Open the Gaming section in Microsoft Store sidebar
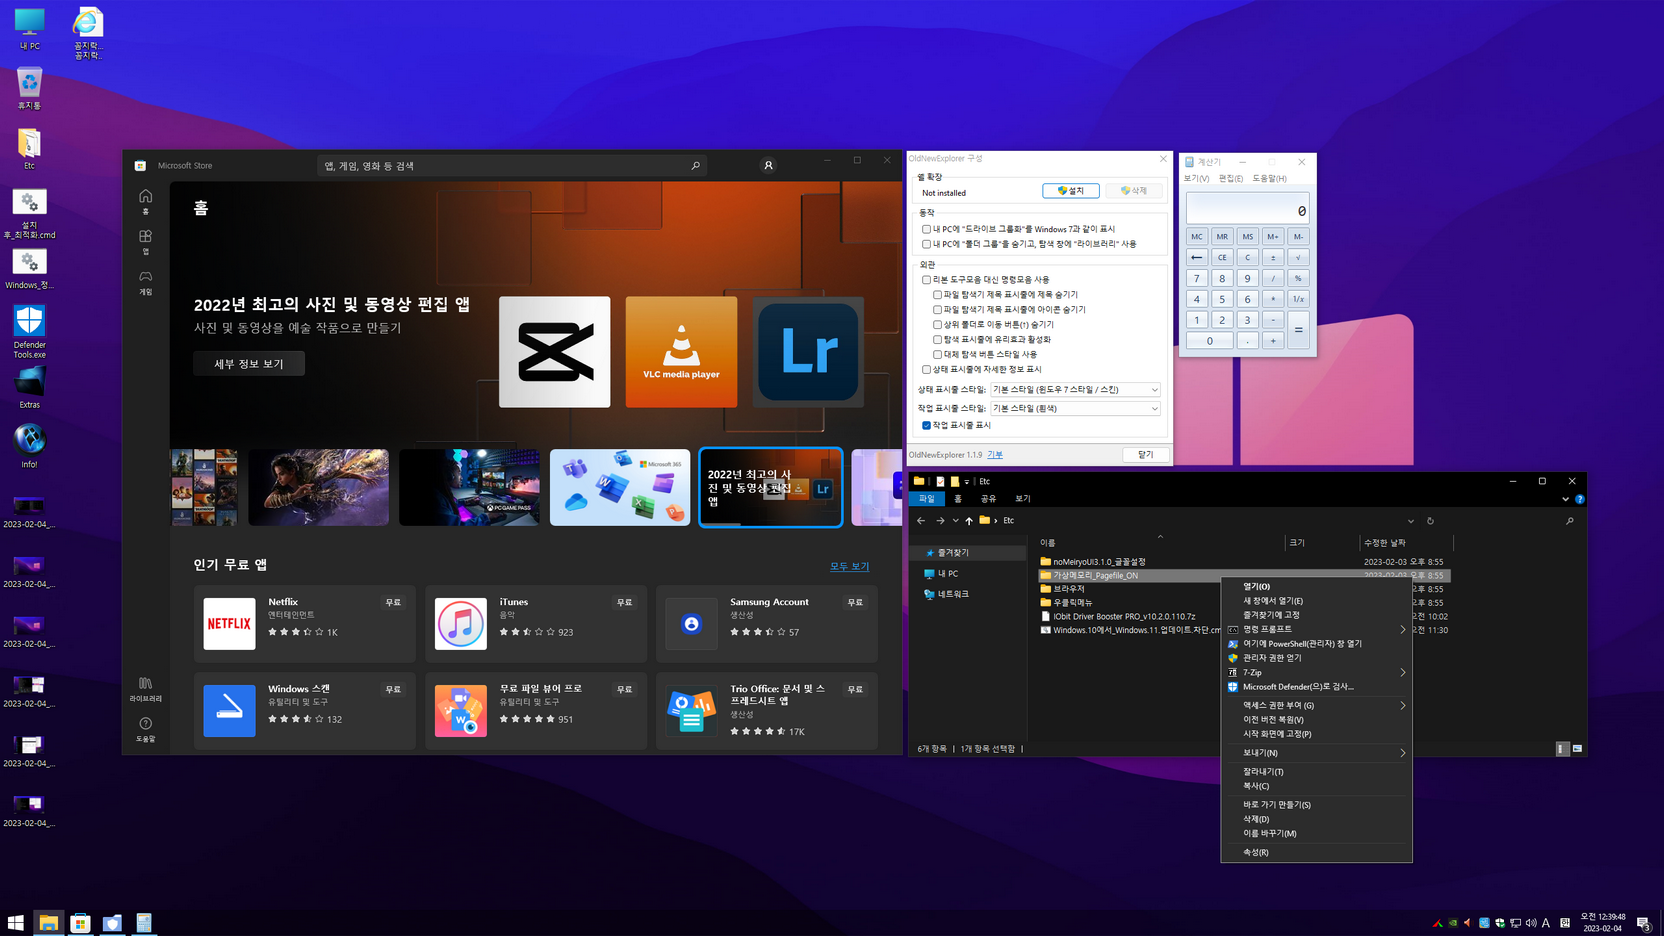Image resolution: width=1664 pixels, height=936 pixels. (145, 281)
